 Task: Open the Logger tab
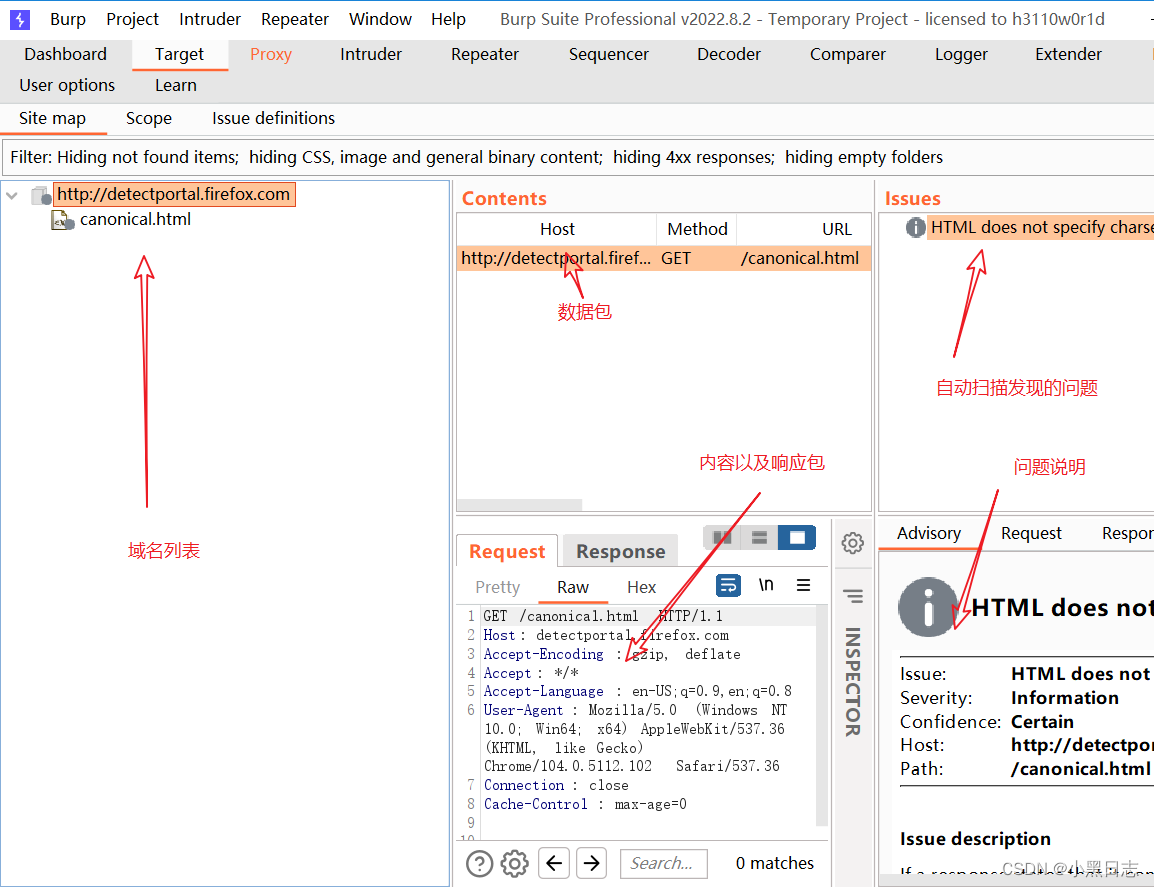coord(961,54)
